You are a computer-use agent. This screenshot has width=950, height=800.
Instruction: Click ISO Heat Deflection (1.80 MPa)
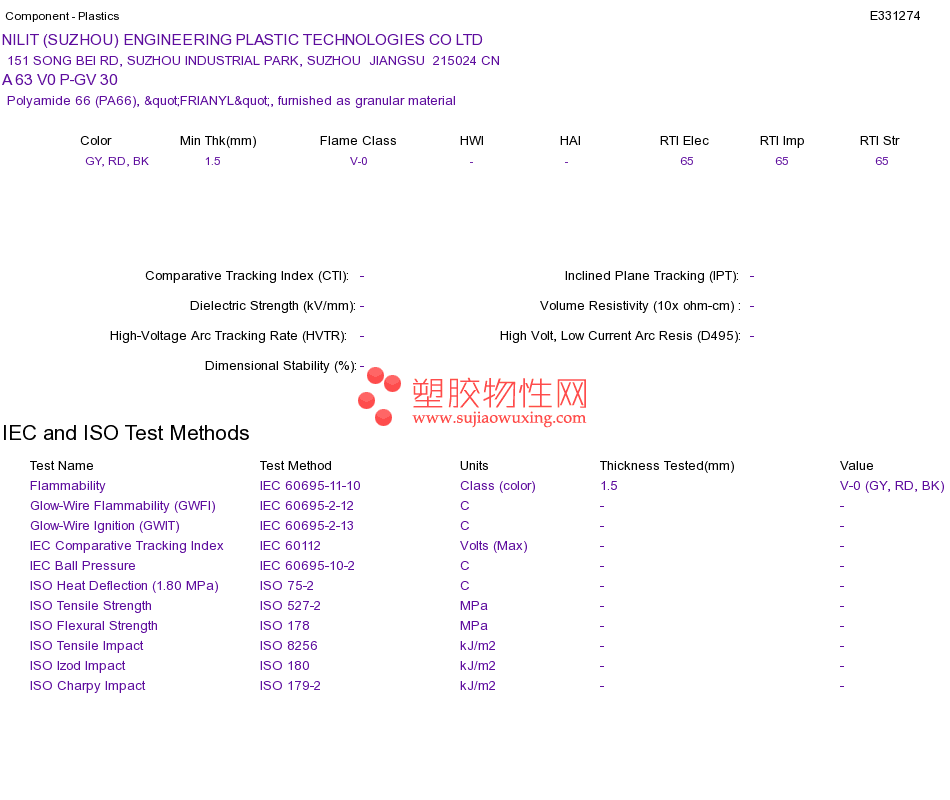[x=124, y=586]
